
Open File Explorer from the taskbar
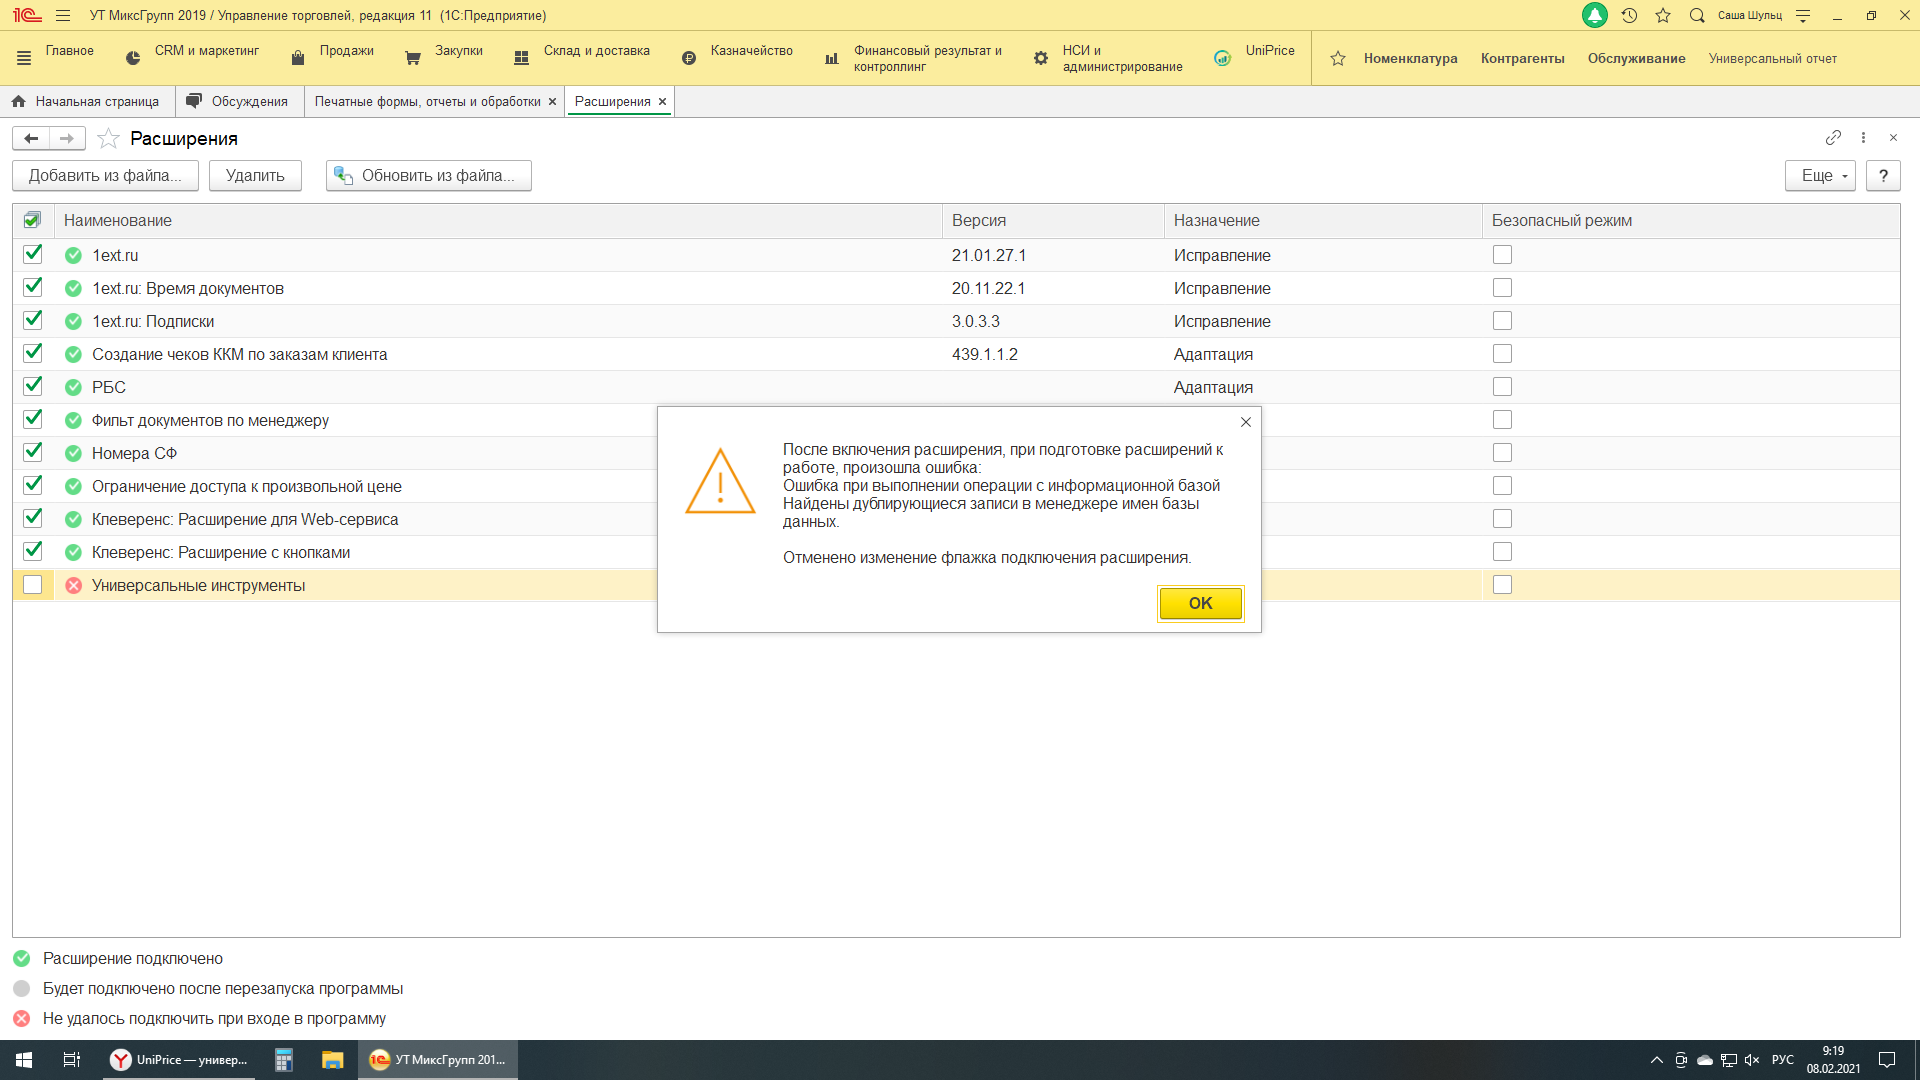click(x=332, y=1060)
